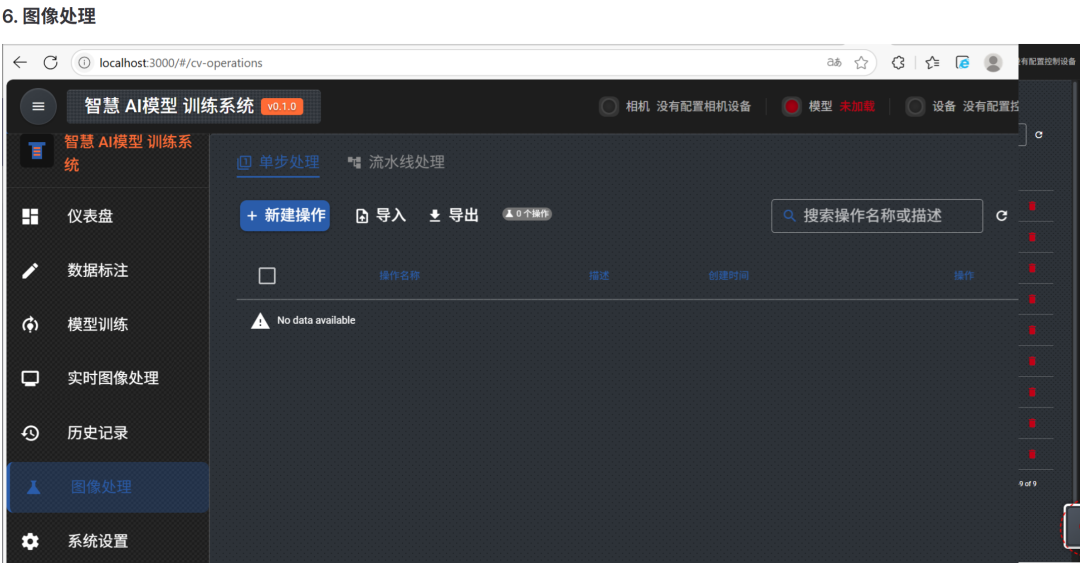This screenshot has width=1080, height=563.
Task: Select 图像处理 in the sidebar
Action: click(x=108, y=487)
